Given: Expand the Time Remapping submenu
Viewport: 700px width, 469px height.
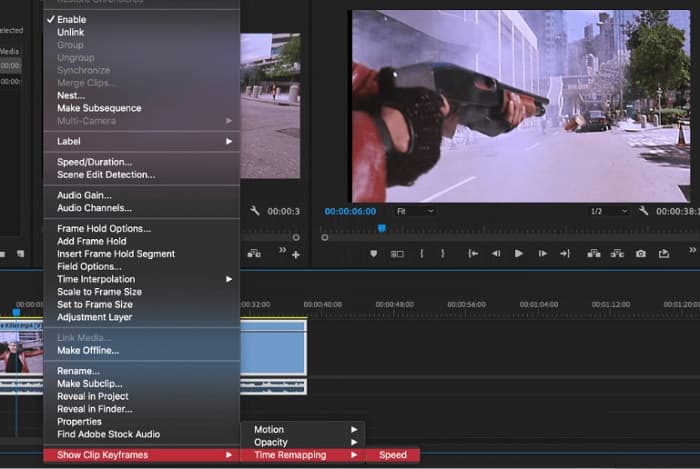Looking at the screenshot, I should [x=303, y=455].
